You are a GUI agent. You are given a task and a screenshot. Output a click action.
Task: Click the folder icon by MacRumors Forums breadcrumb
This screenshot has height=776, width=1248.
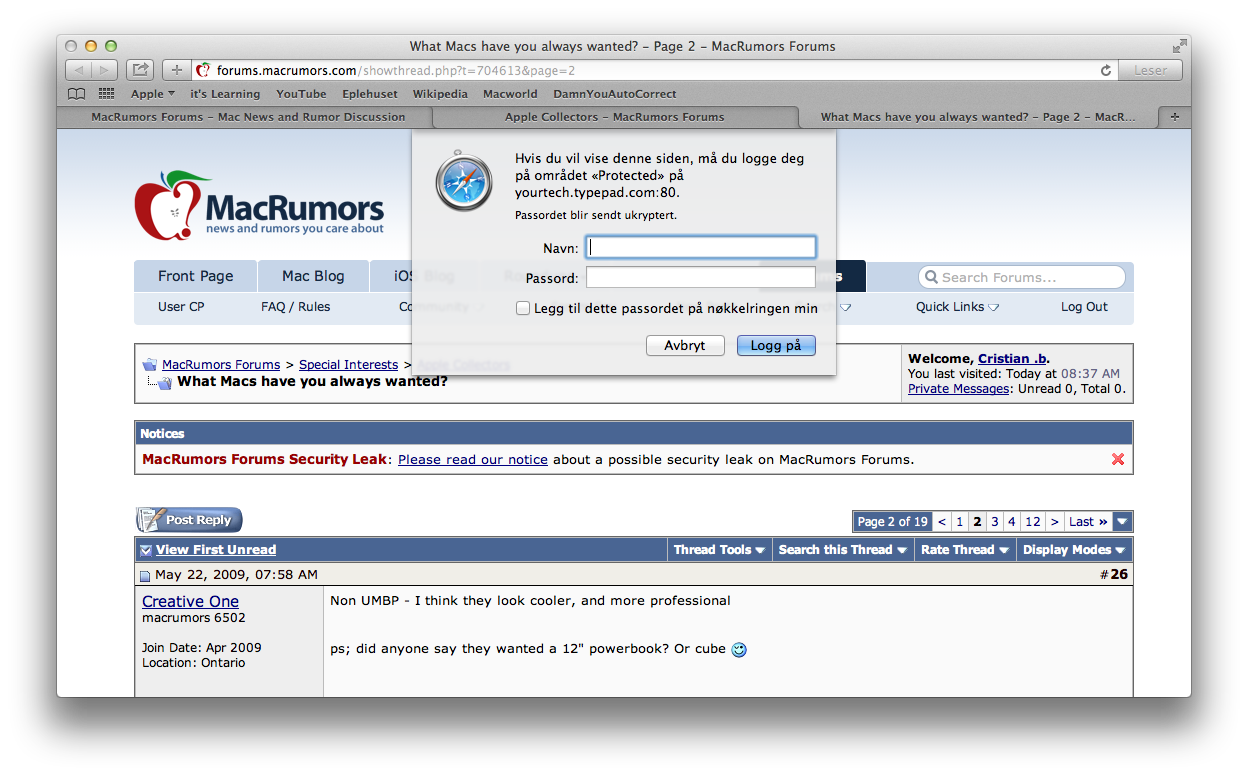[149, 365]
